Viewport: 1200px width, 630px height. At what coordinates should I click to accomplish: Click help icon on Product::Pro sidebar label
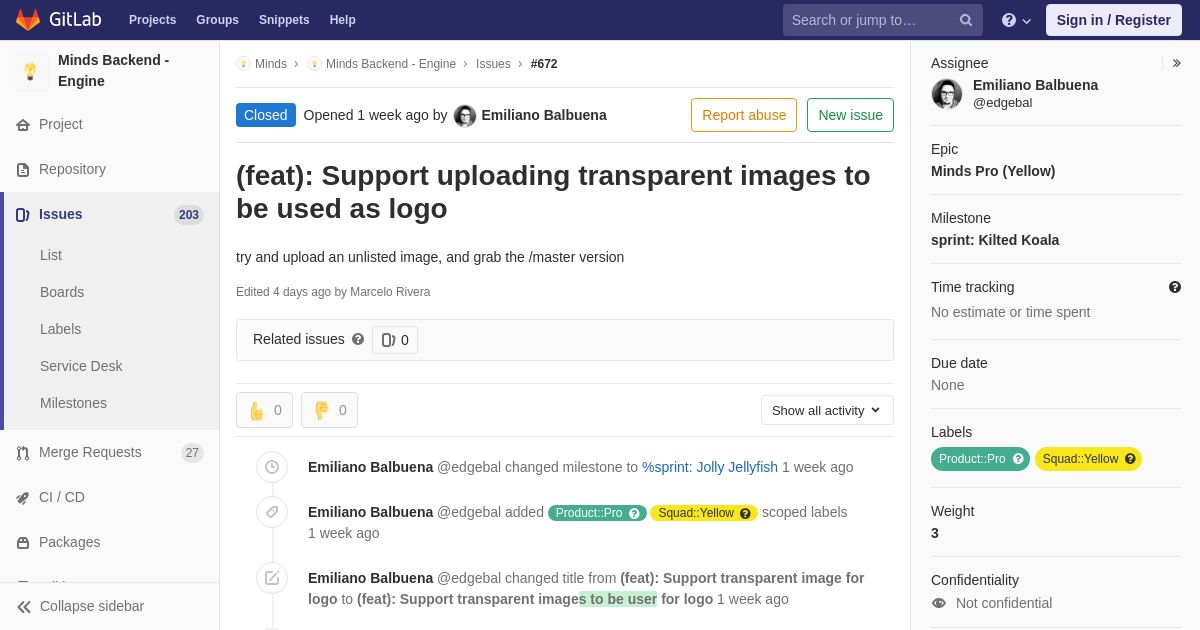coord(1018,459)
